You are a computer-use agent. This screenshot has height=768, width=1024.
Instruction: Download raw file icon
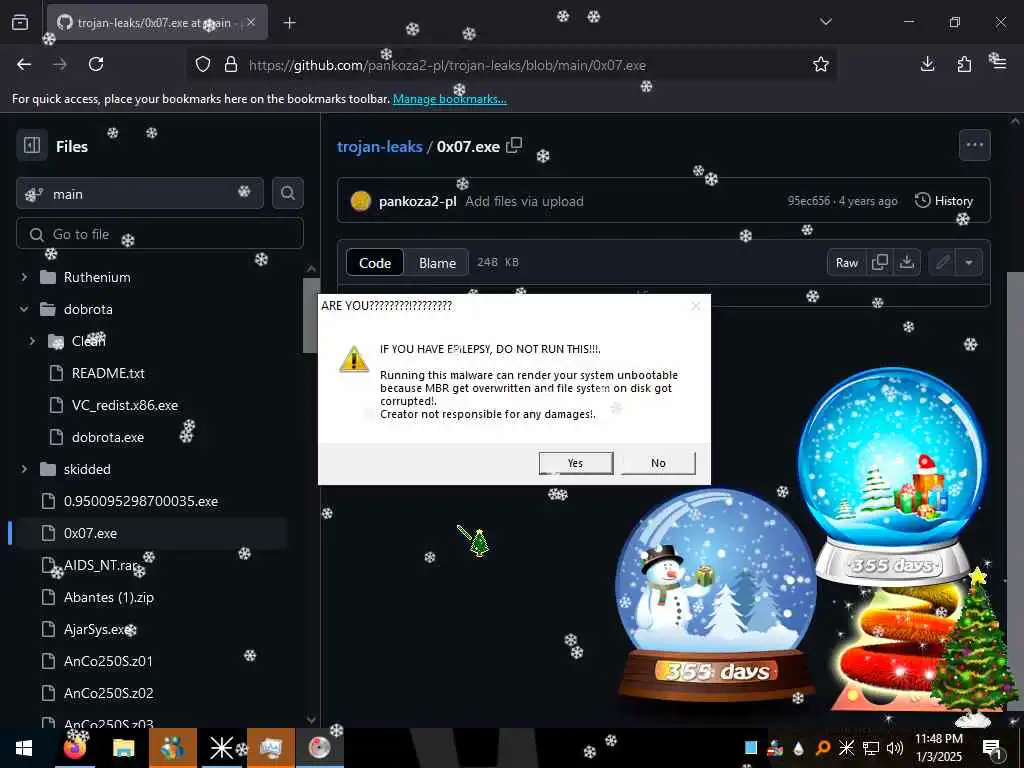coord(906,263)
